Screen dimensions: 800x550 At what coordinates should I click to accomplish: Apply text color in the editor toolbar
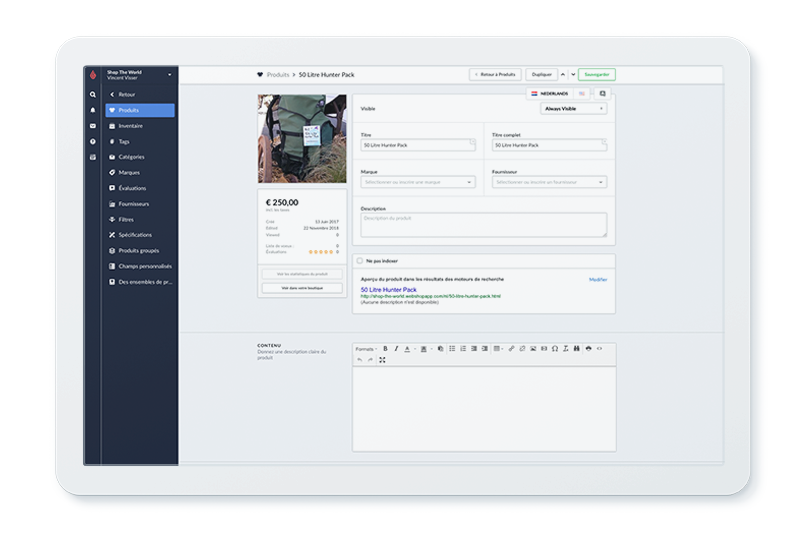click(407, 348)
